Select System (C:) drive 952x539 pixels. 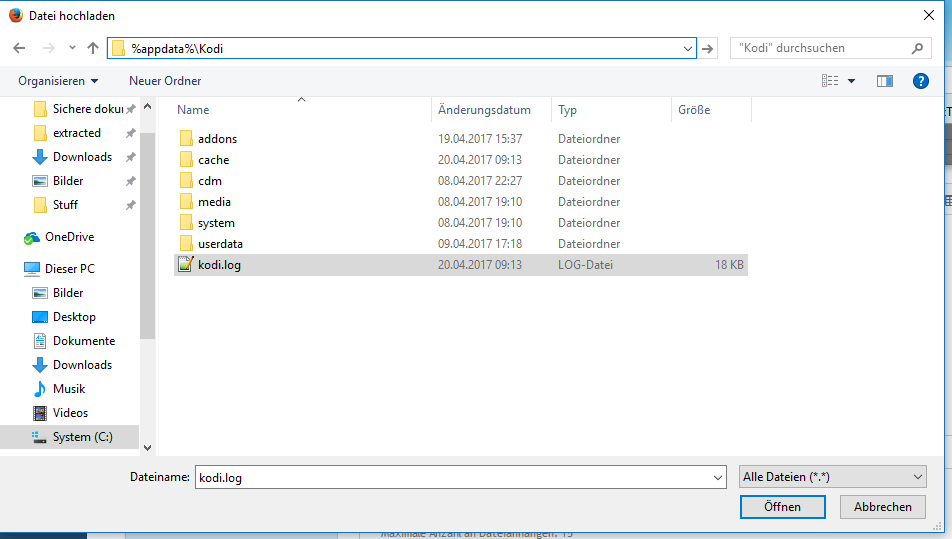click(69, 437)
